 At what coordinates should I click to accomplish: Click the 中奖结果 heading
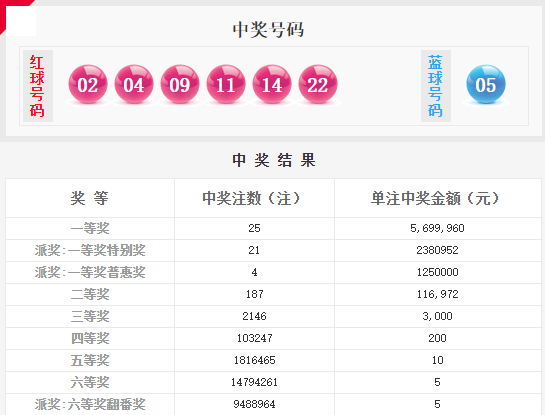point(274,160)
